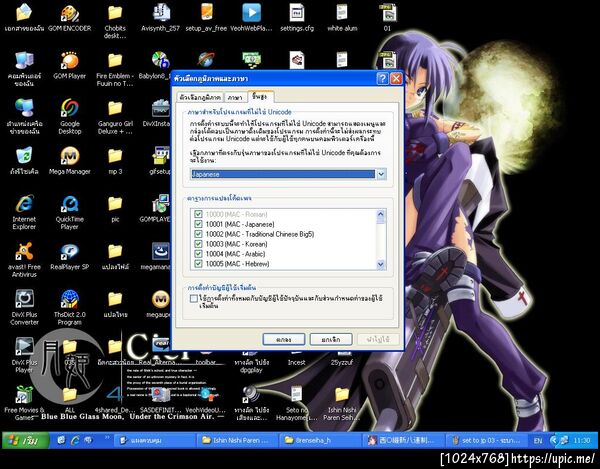Open the non-Unicode language dropdown arrow
This screenshot has height=469, width=600.
pyautogui.click(x=381, y=174)
